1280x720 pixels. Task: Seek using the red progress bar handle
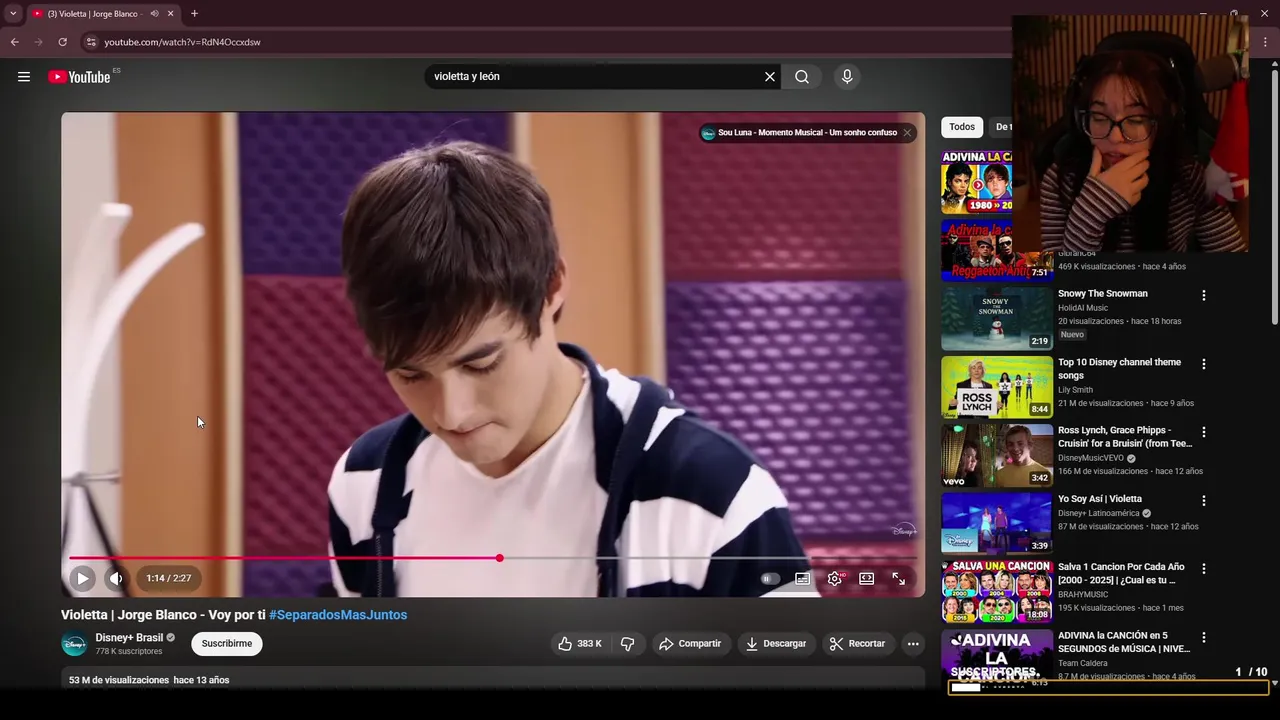(x=499, y=558)
